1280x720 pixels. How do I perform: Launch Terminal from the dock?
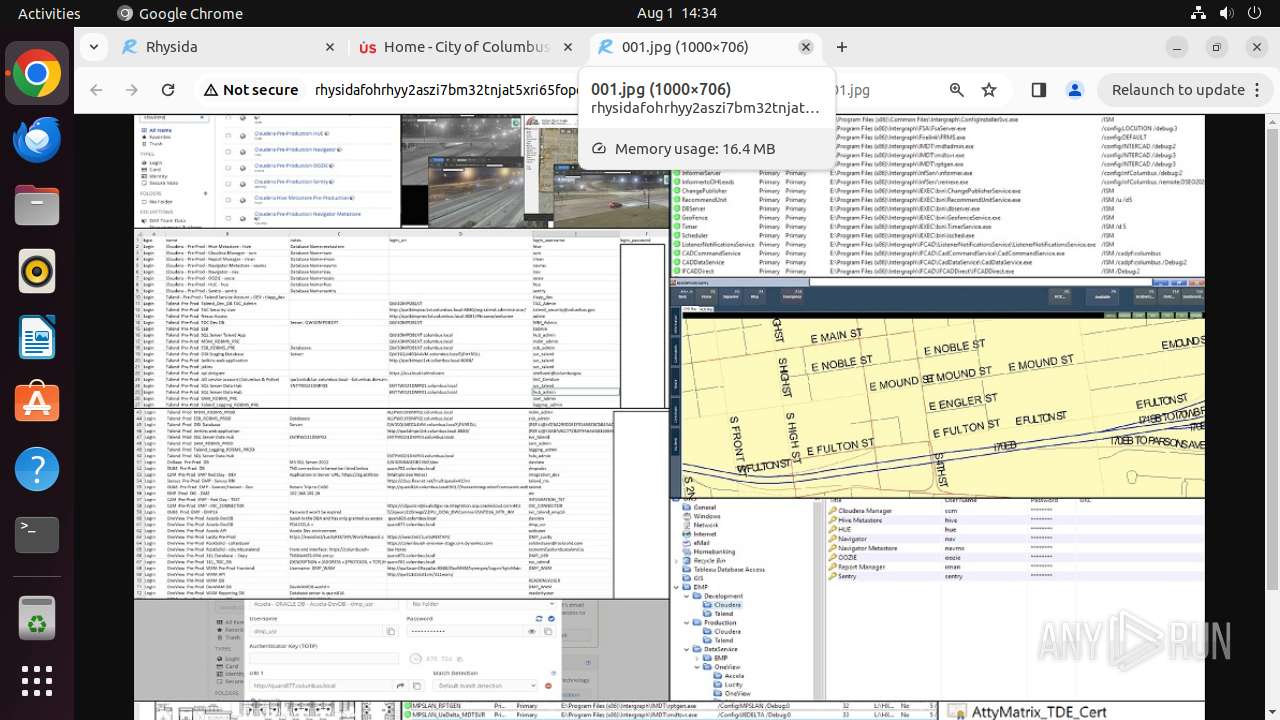pos(37,535)
